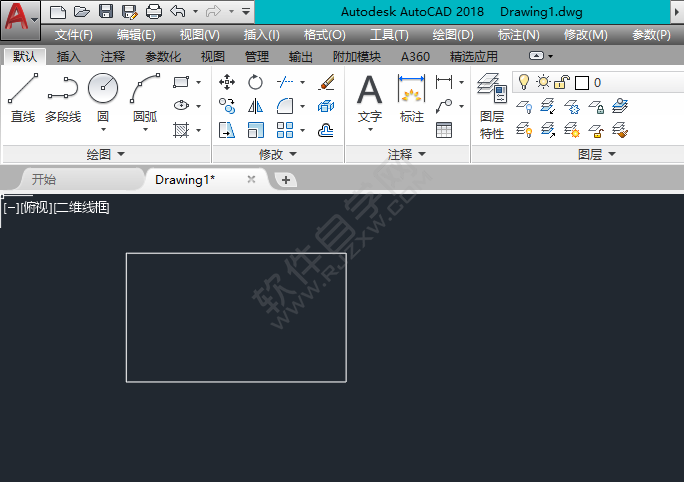Toggle layer lock padlock icon
This screenshot has width=684, height=482.
pyautogui.click(x=562, y=82)
